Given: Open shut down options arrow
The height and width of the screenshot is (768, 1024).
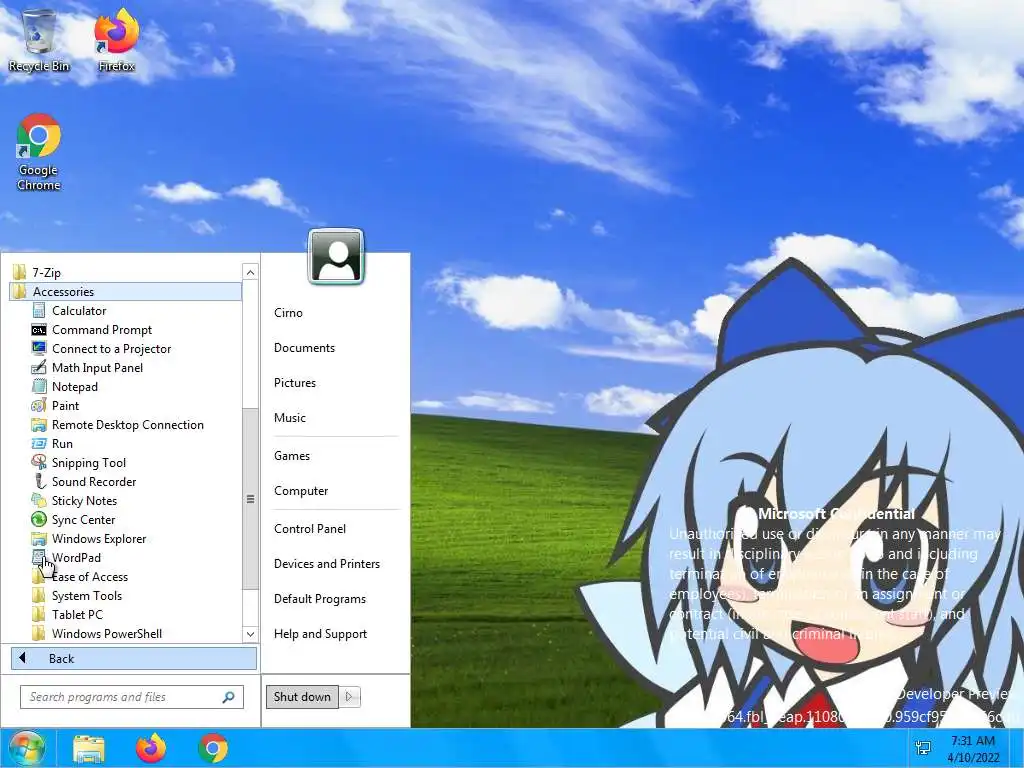Looking at the screenshot, I should (x=349, y=697).
